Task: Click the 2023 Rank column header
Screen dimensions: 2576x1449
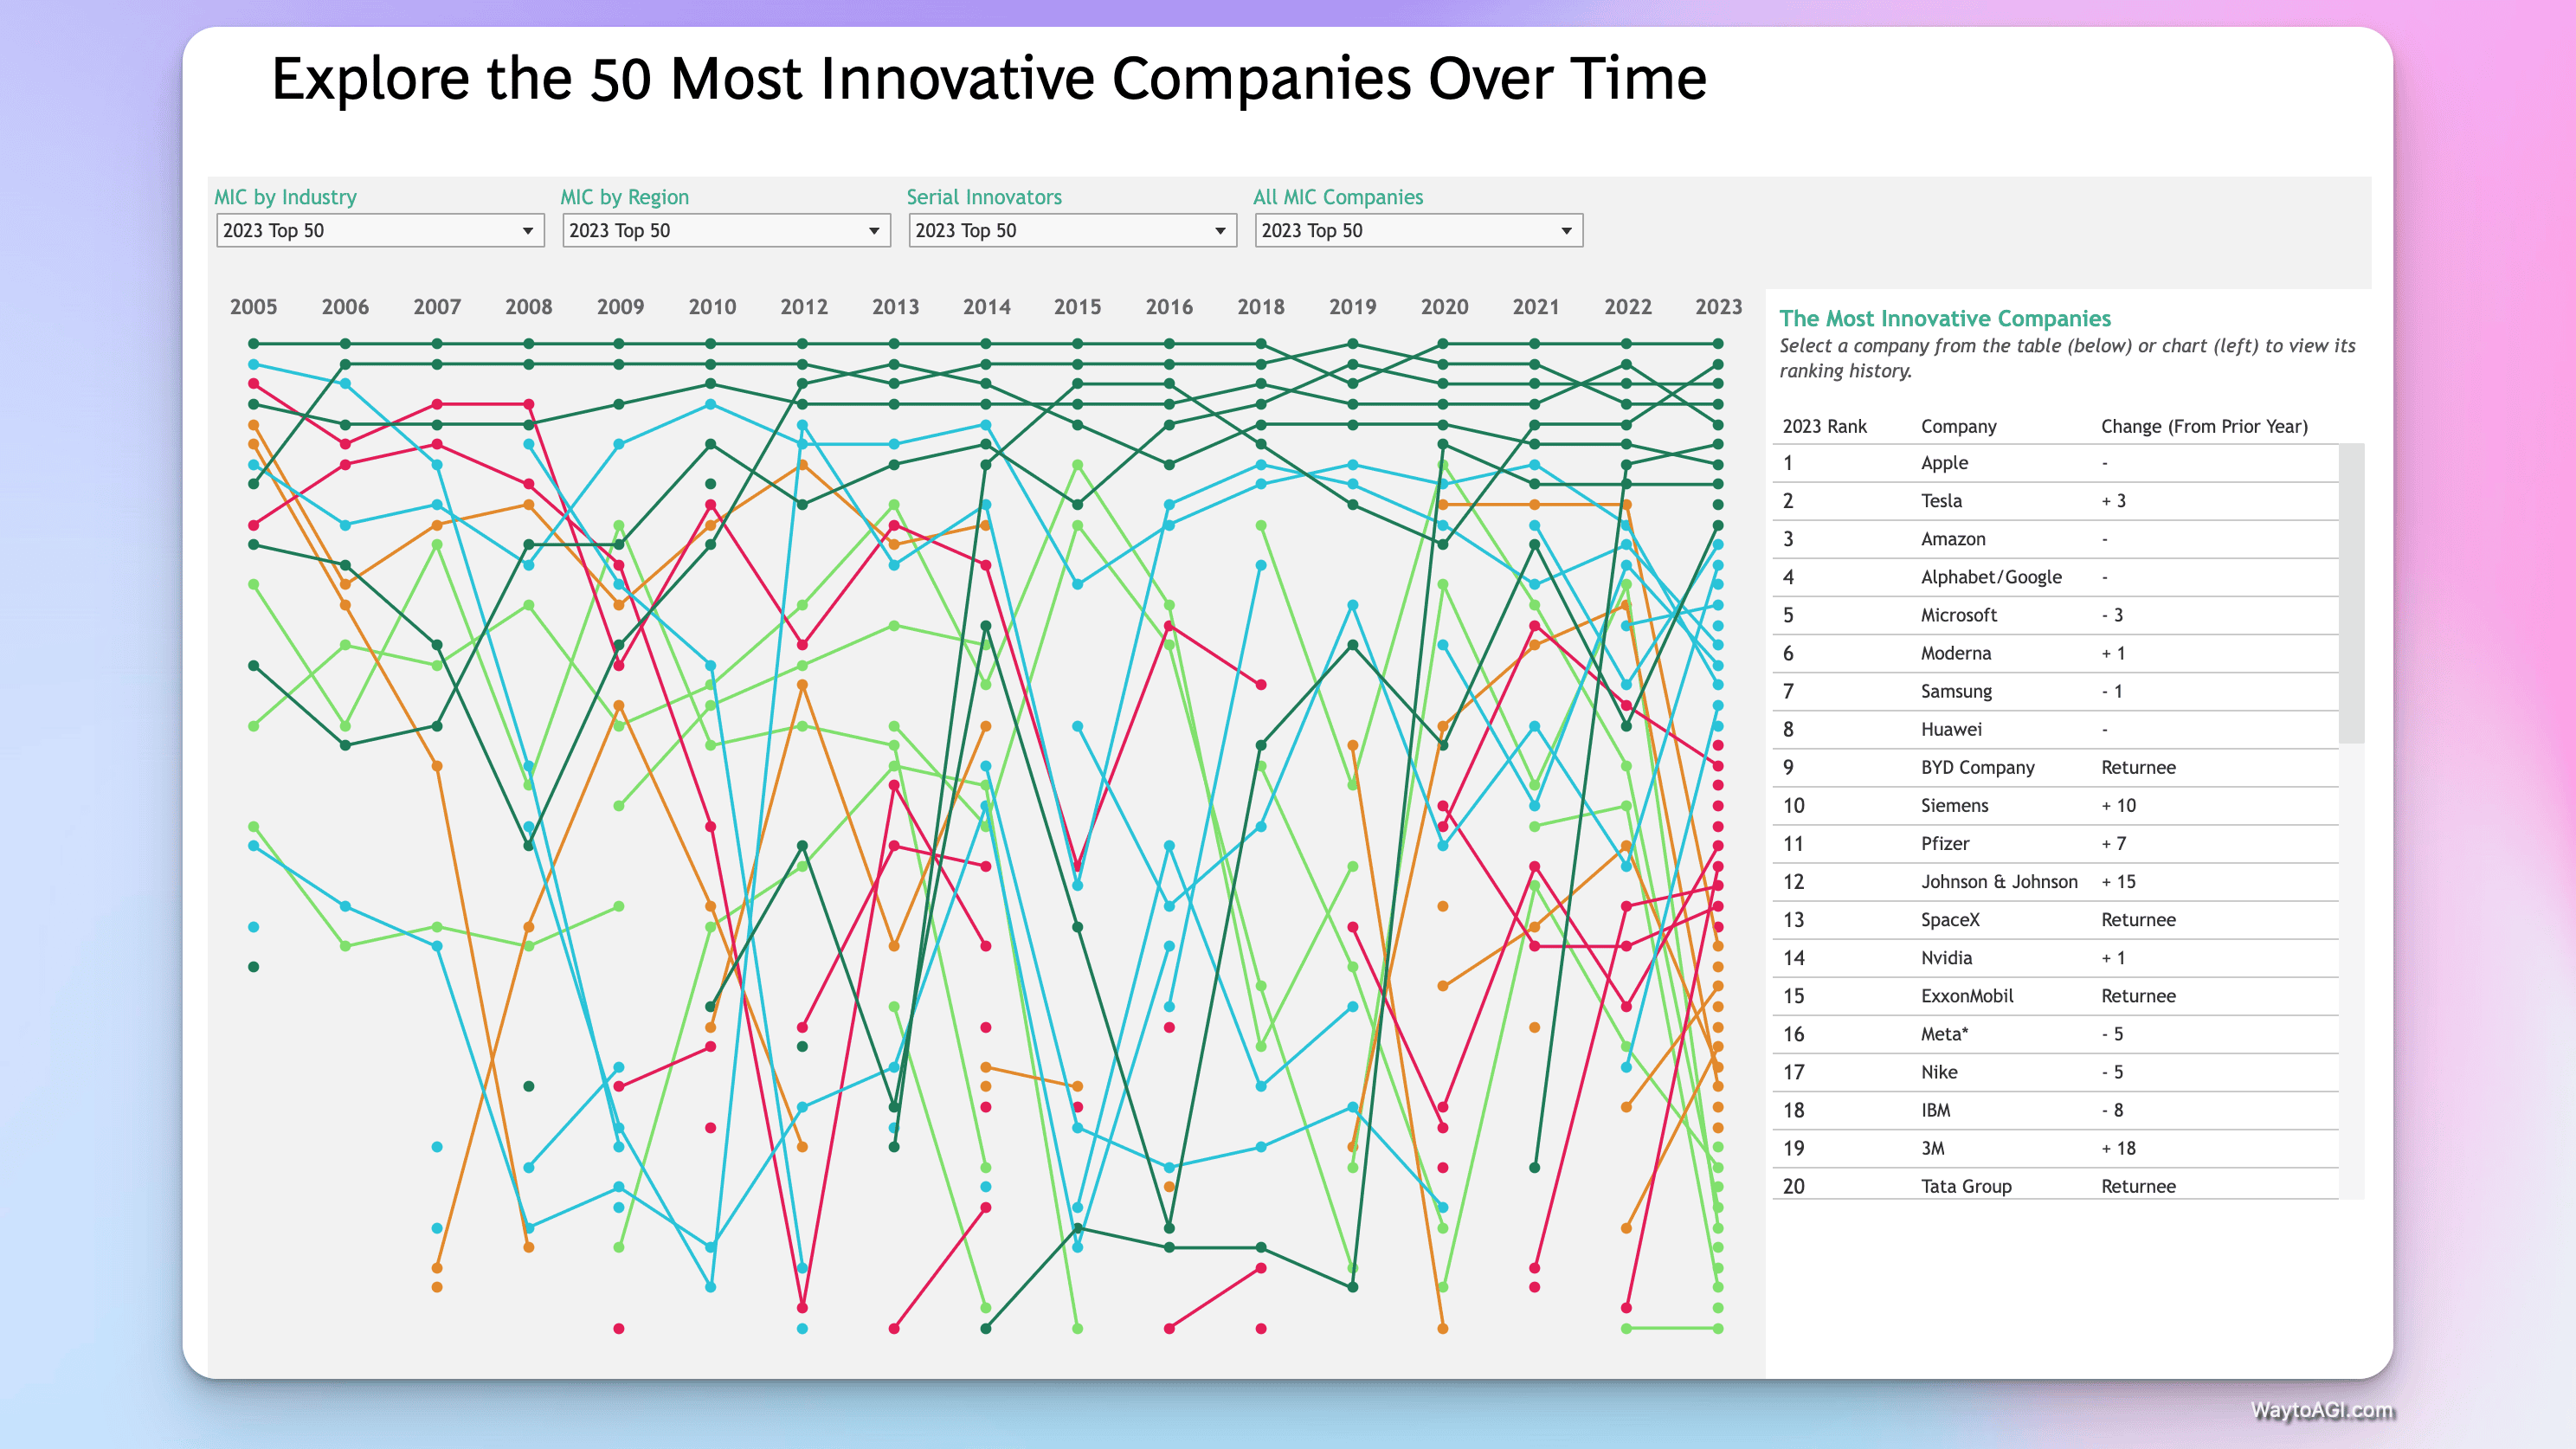Action: (1824, 426)
